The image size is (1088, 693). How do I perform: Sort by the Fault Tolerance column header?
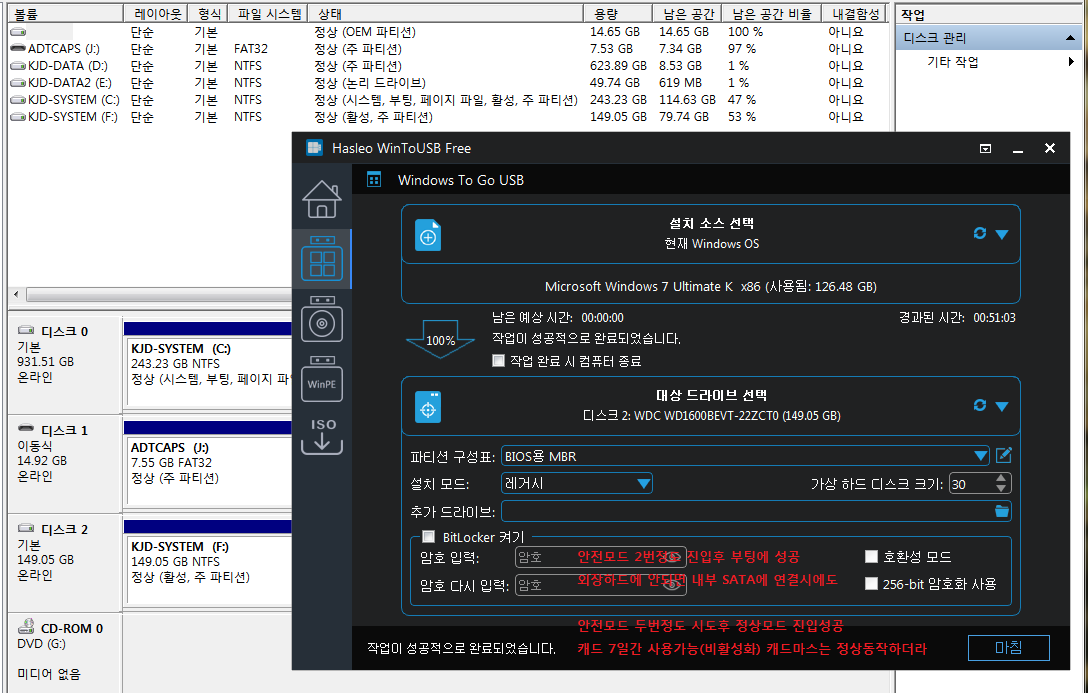tap(856, 14)
